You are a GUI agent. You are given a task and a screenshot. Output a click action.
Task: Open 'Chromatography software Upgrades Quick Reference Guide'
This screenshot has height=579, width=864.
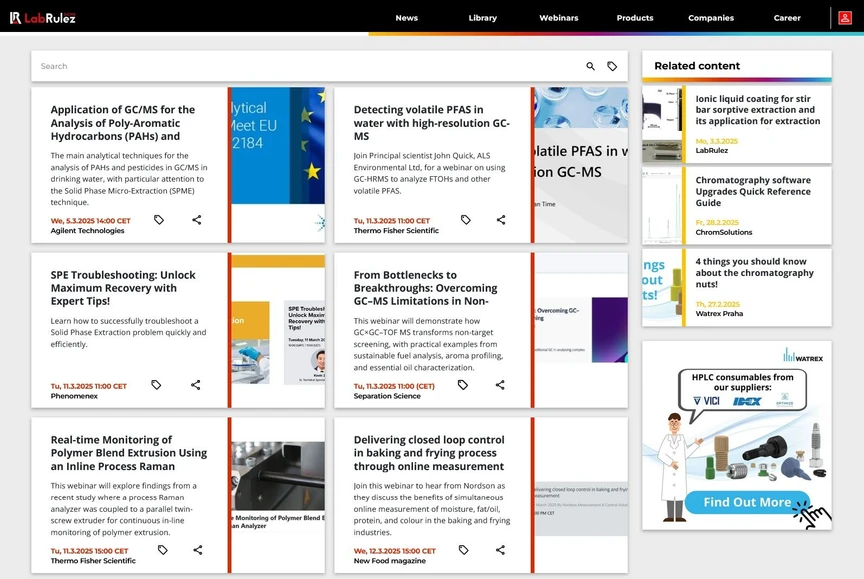tap(753, 191)
